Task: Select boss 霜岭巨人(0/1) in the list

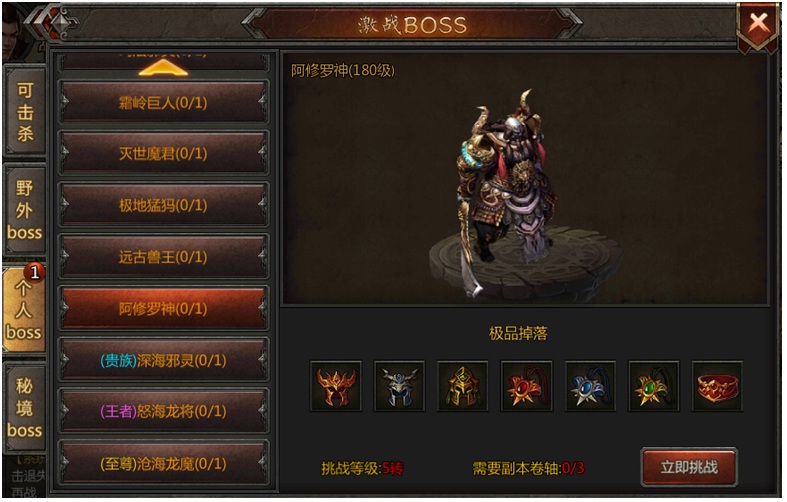Action: [164, 102]
